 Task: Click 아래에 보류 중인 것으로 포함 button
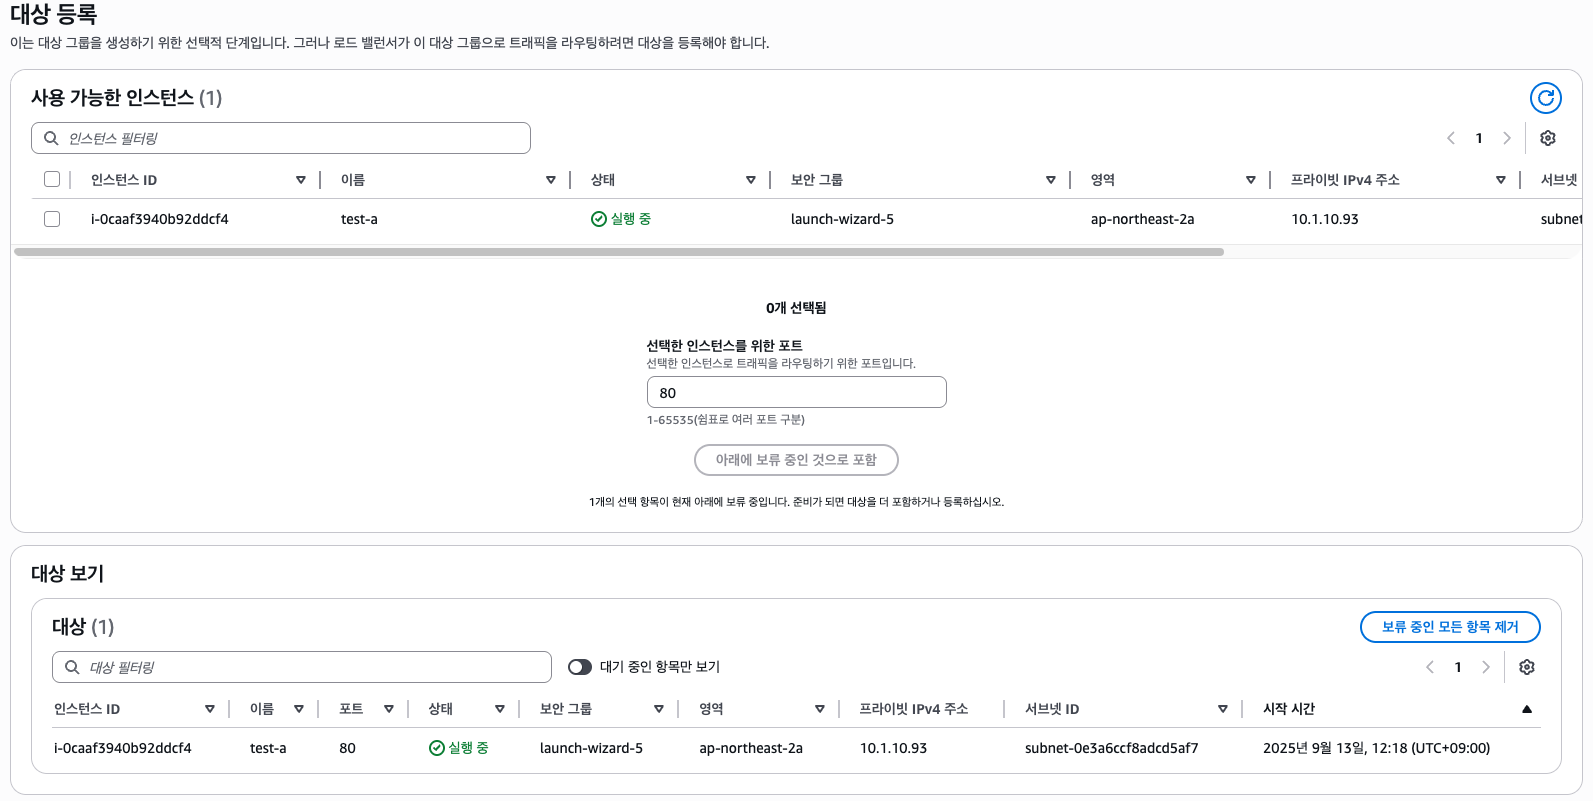click(796, 460)
